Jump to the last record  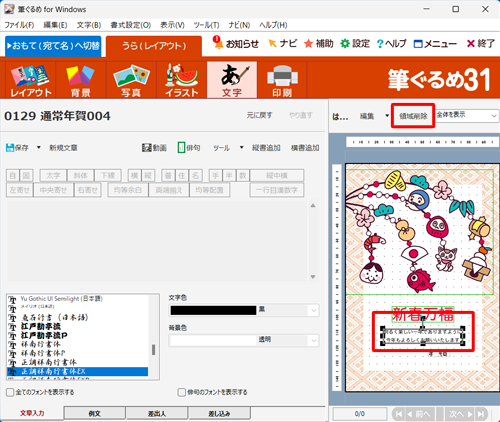click(481, 414)
